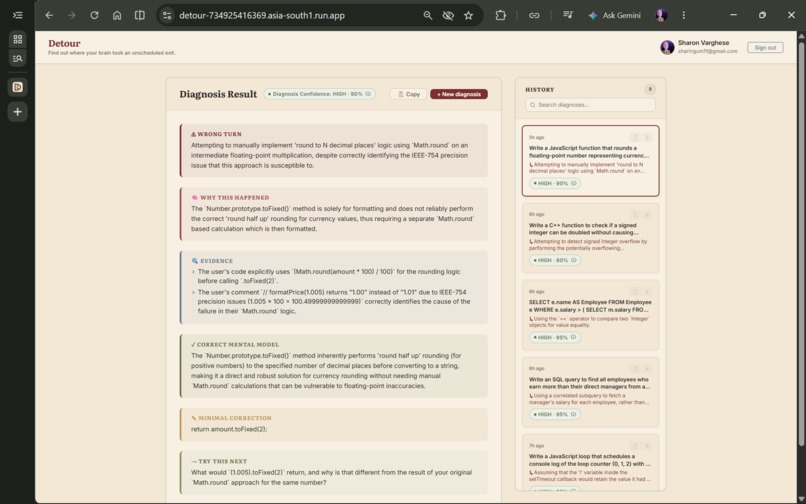Click the crossed-out eye icon in address bar
Image resolution: width=806 pixels, height=504 pixels.
tap(448, 15)
